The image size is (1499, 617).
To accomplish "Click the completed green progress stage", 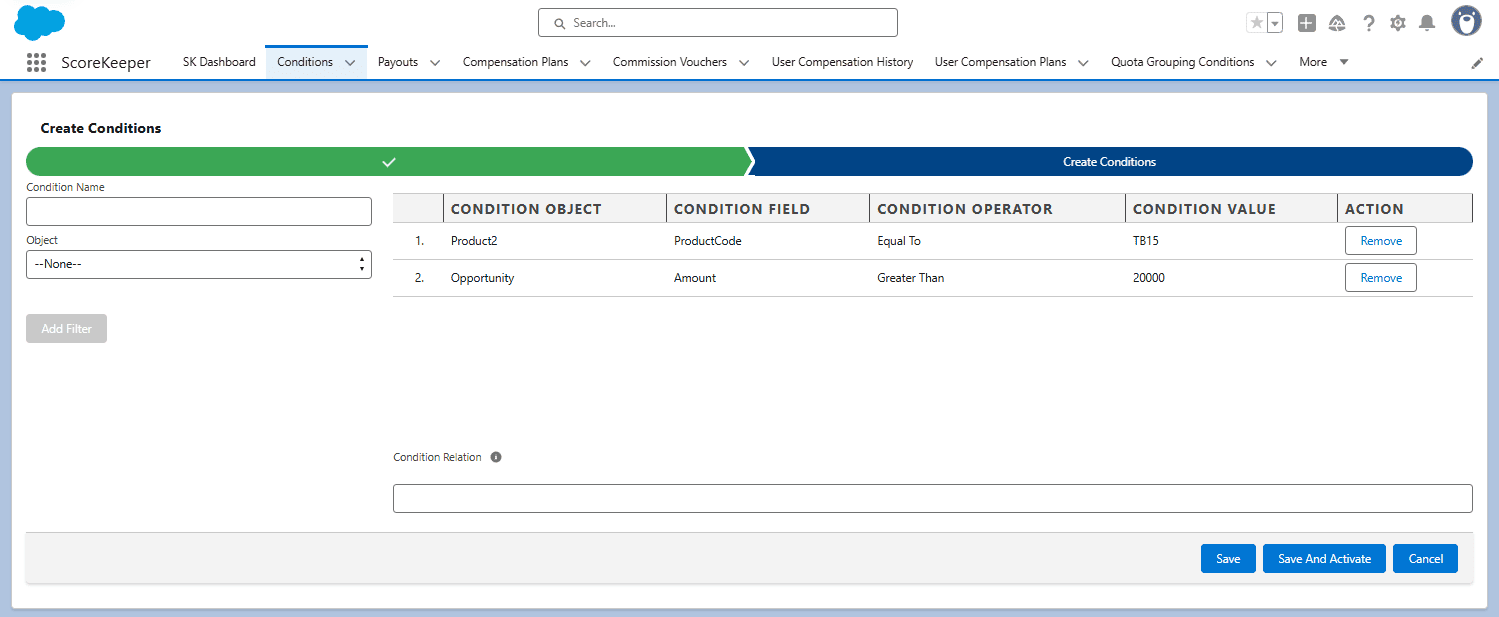I will 389,161.
